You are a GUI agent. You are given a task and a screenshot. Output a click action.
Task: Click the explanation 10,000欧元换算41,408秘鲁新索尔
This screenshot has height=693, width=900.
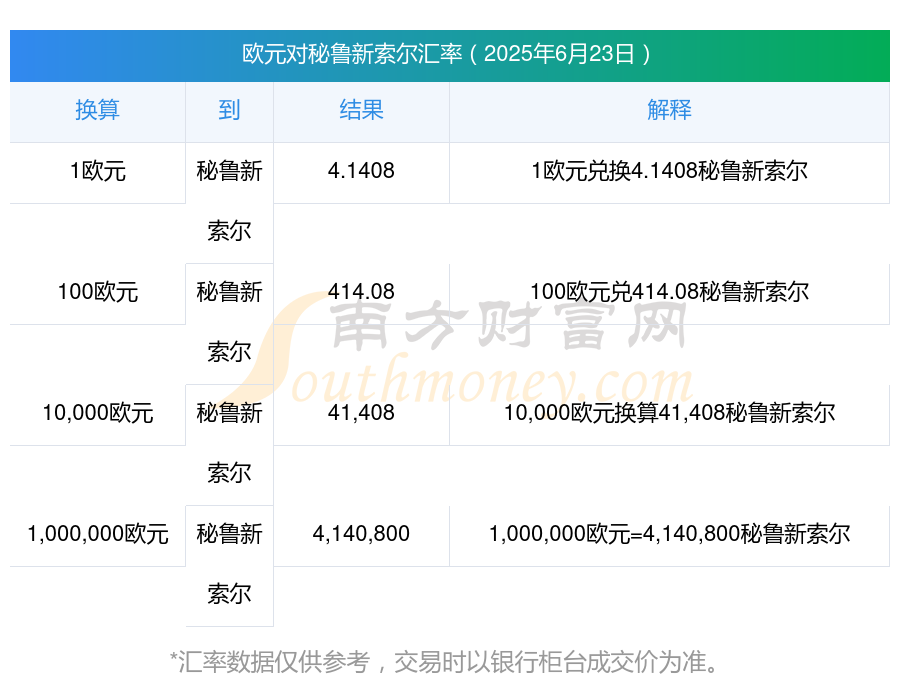(x=669, y=413)
